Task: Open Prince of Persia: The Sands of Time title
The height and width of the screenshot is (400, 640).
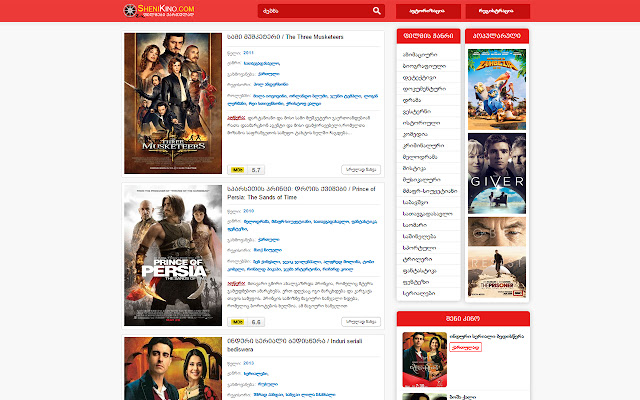Action: 301,193
